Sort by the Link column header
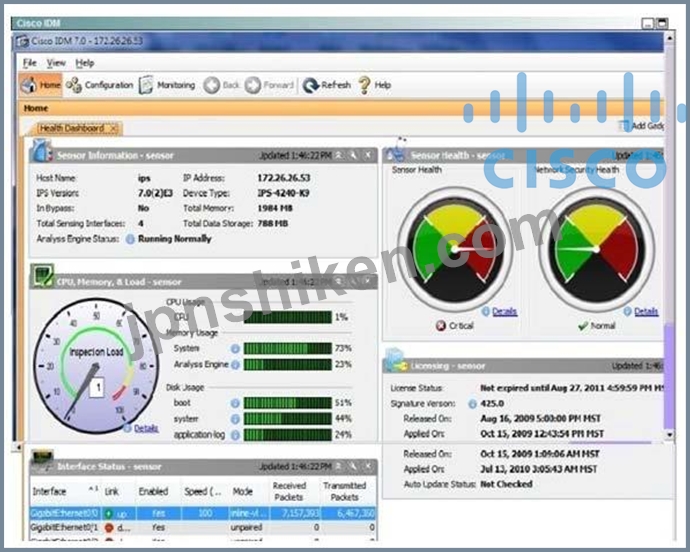Screen dimensions: 690x552 pyautogui.click(x=118, y=491)
